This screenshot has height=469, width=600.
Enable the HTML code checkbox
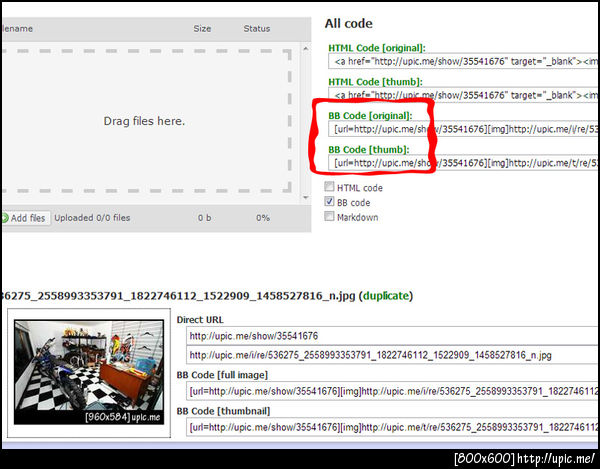pos(329,187)
